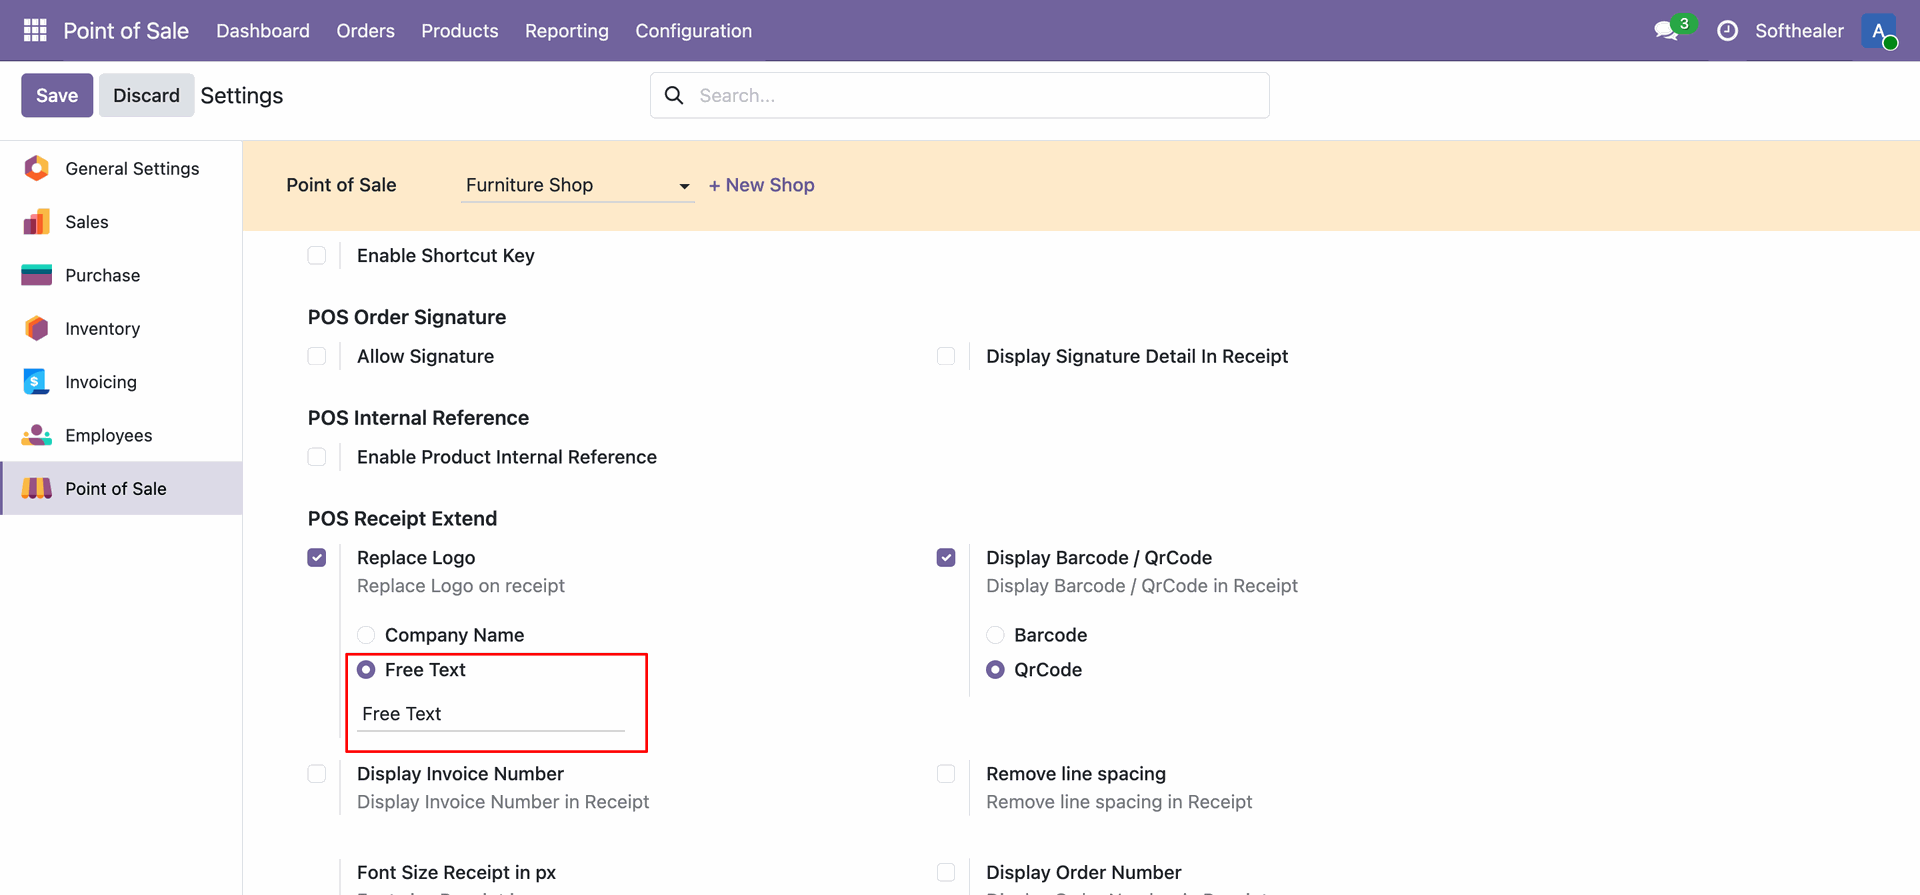Open the Reporting menu
The height and width of the screenshot is (895, 1920).
click(567, 31)
